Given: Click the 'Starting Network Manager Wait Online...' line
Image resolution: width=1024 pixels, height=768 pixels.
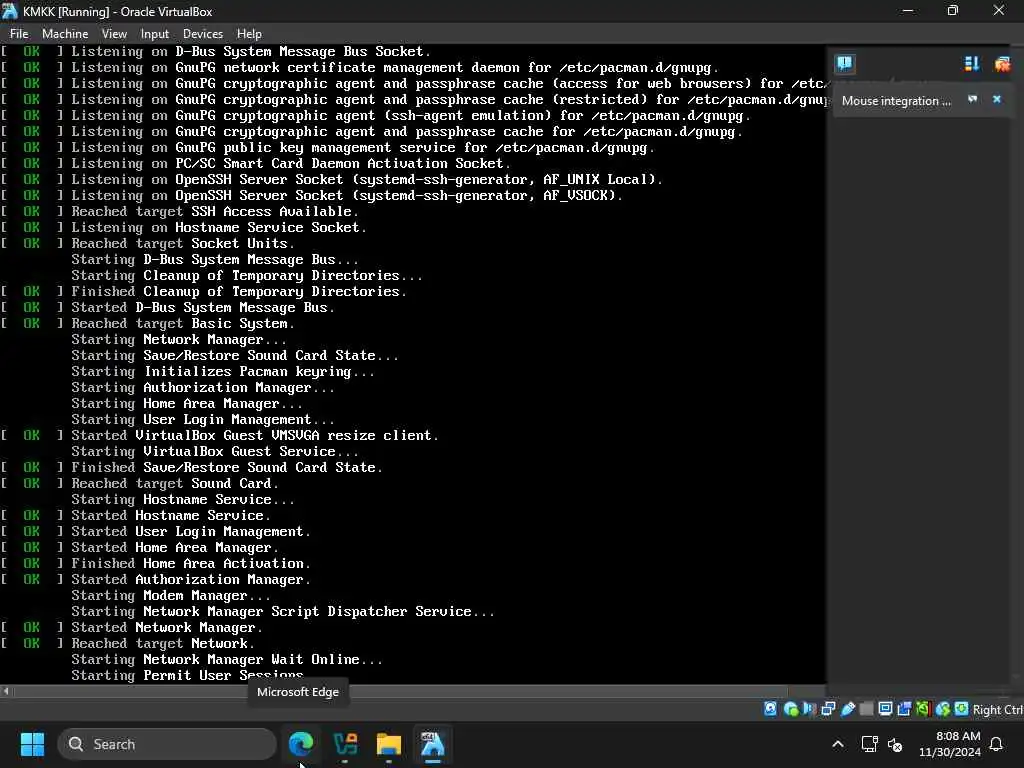Looking at the screenshot, I should (227, 660).
